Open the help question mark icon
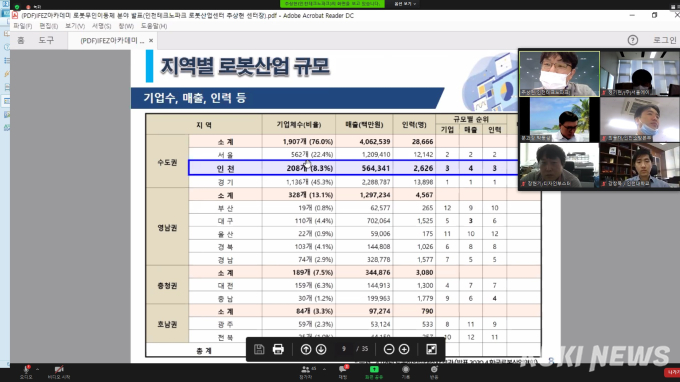The image size is (680, 382). [633, 40]
